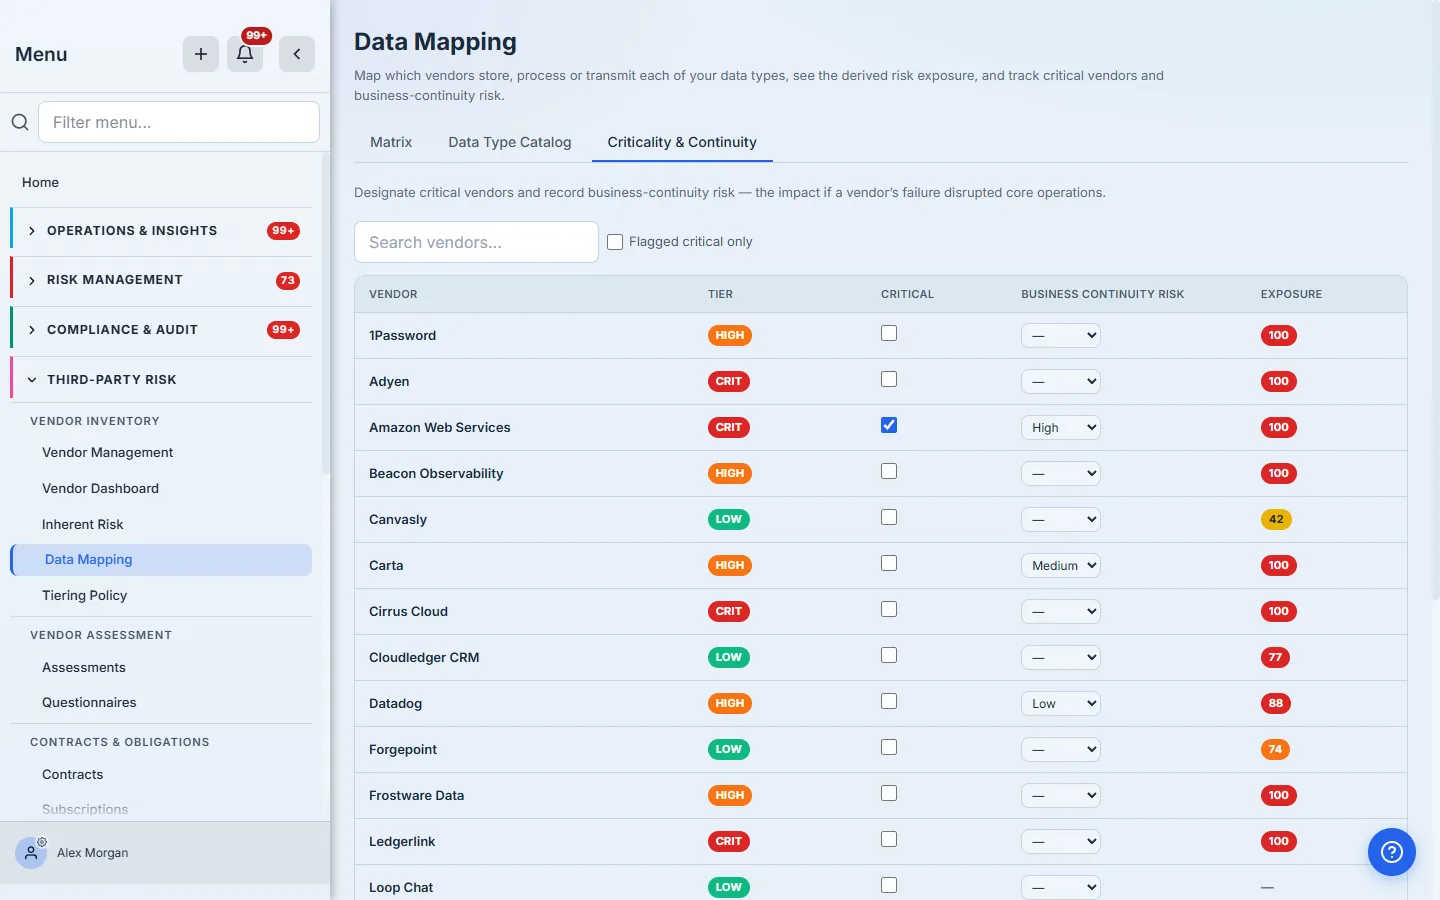Mark Canvasly as critical
This screenshot has width=1440, height=900.
pyautogui.click(x=889, y=518)
